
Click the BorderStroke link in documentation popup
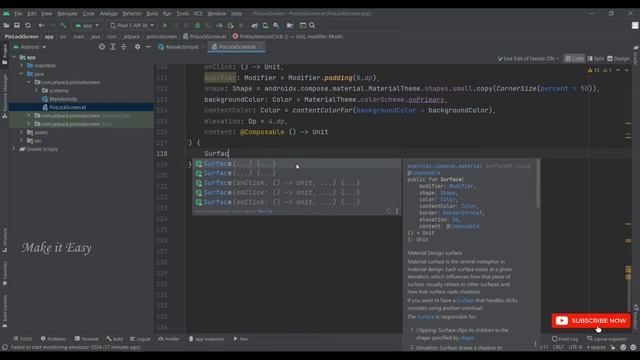pos(461,213)
